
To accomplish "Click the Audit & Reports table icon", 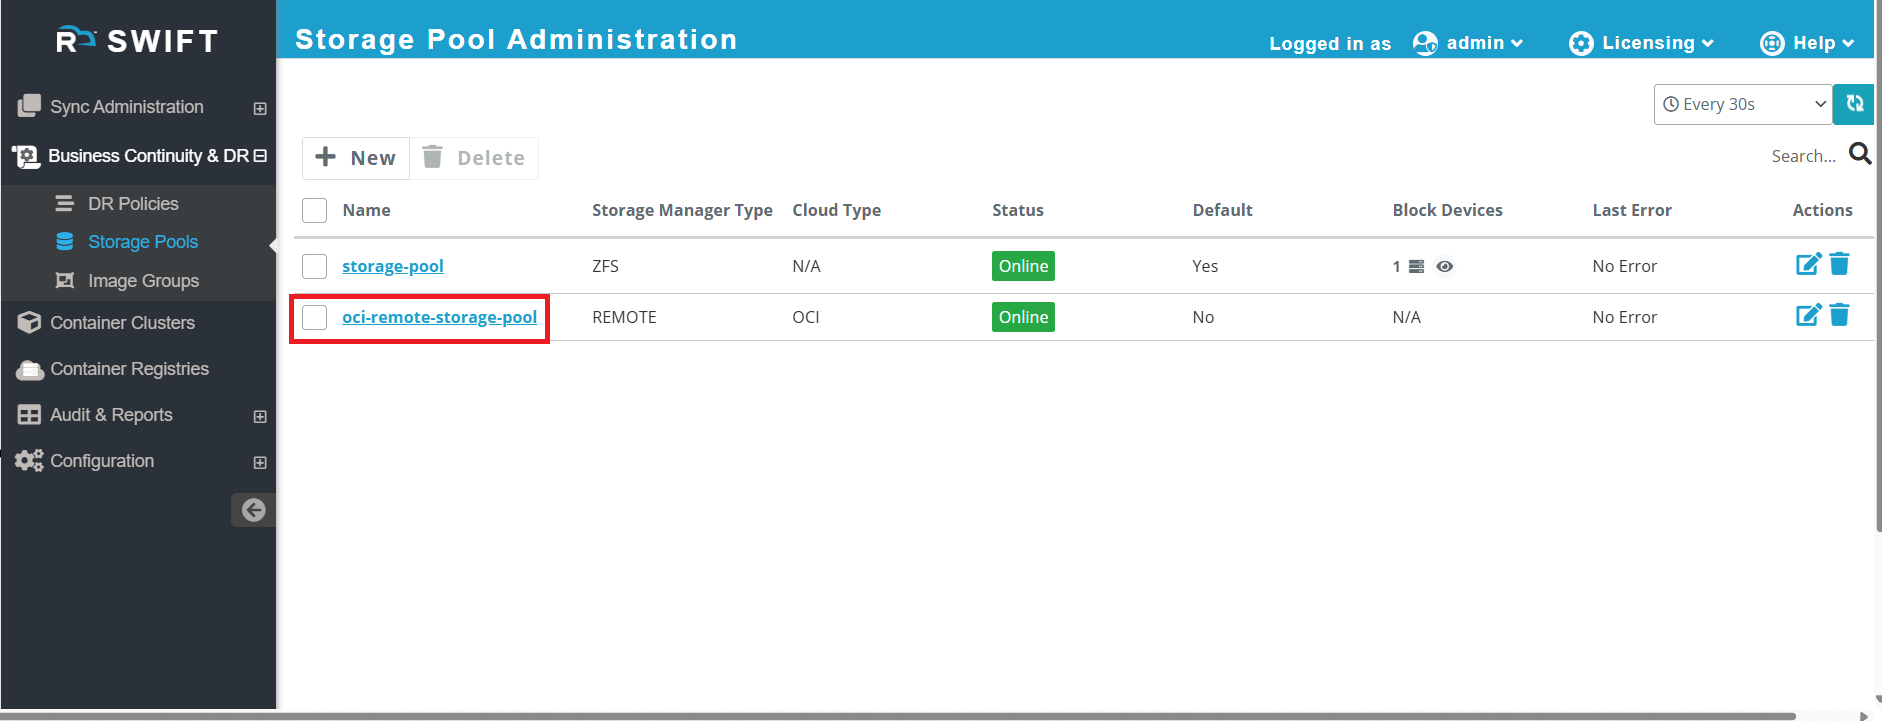I will (29, 414).
